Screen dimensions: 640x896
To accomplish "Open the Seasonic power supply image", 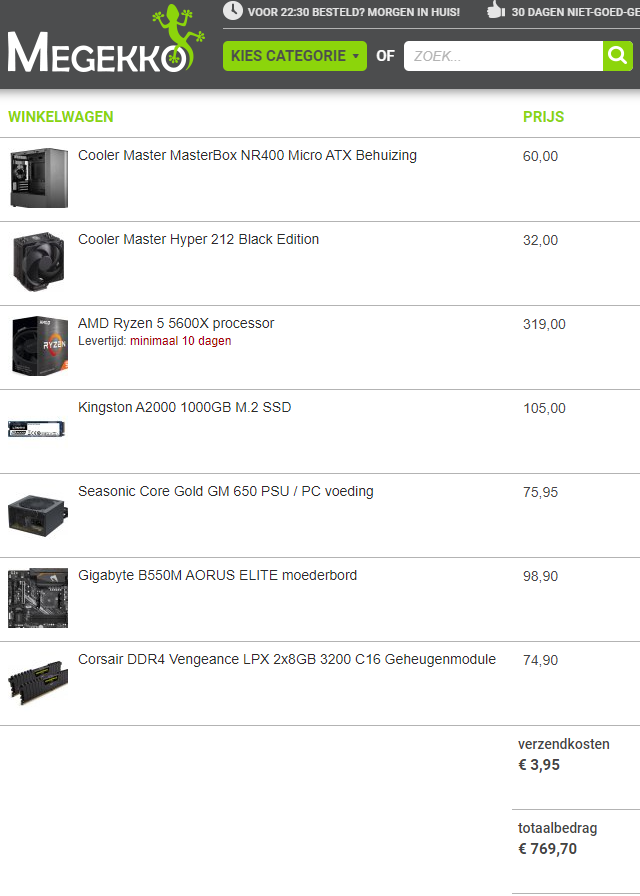I will click(x=38, y=515).
